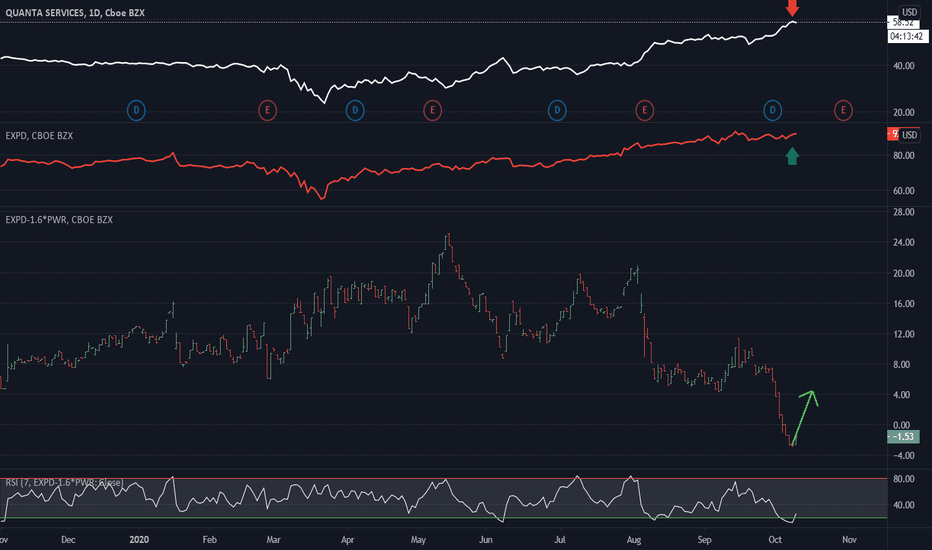Click the 04:13:42 countdown label
The height and width of the screenshot is (550, 932).
point(907,36)
